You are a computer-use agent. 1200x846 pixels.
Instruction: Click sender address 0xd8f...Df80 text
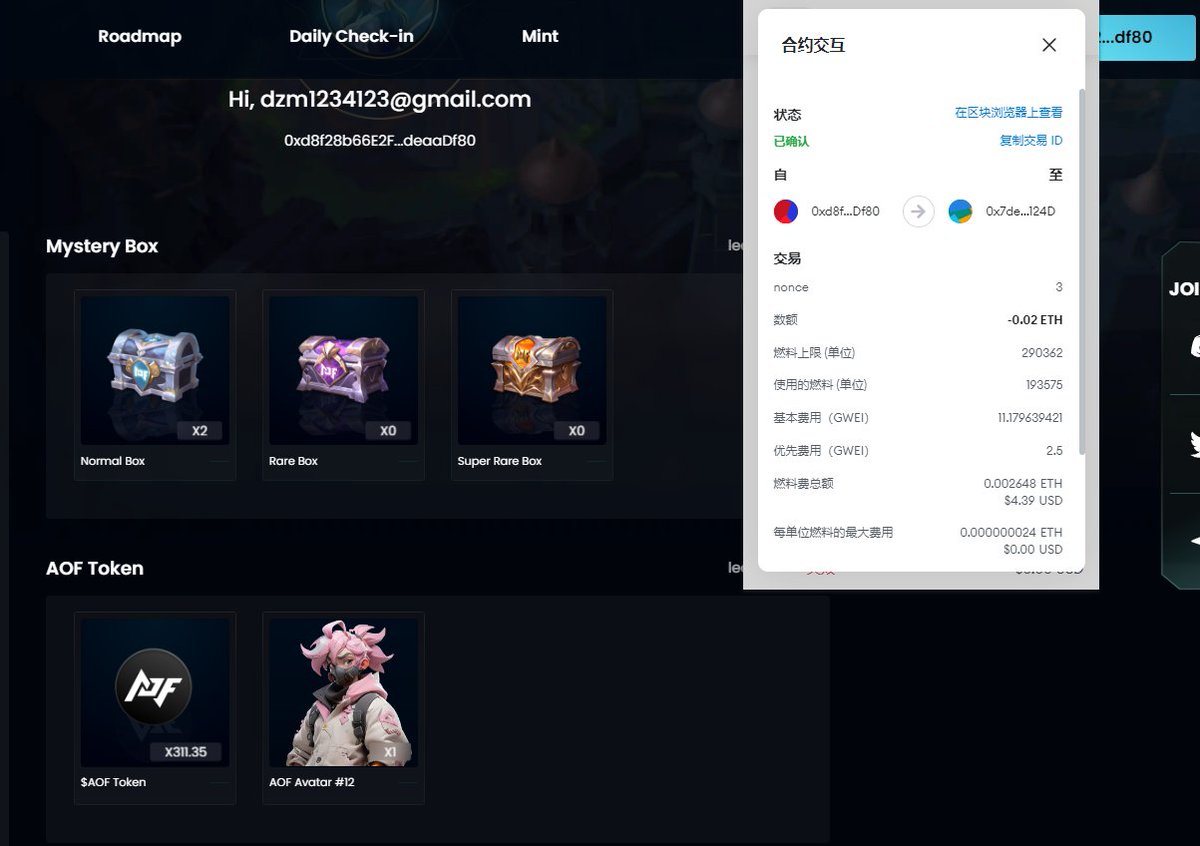845,211
